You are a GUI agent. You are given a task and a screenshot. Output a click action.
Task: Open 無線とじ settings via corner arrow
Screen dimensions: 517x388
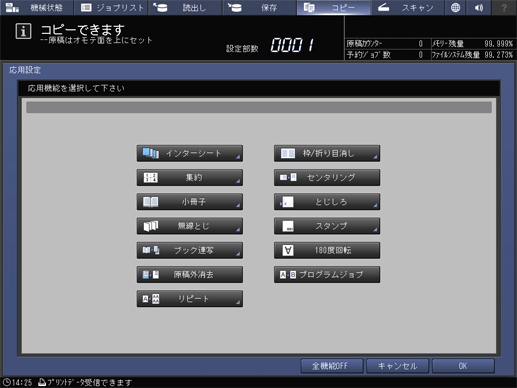pos(238,229)
